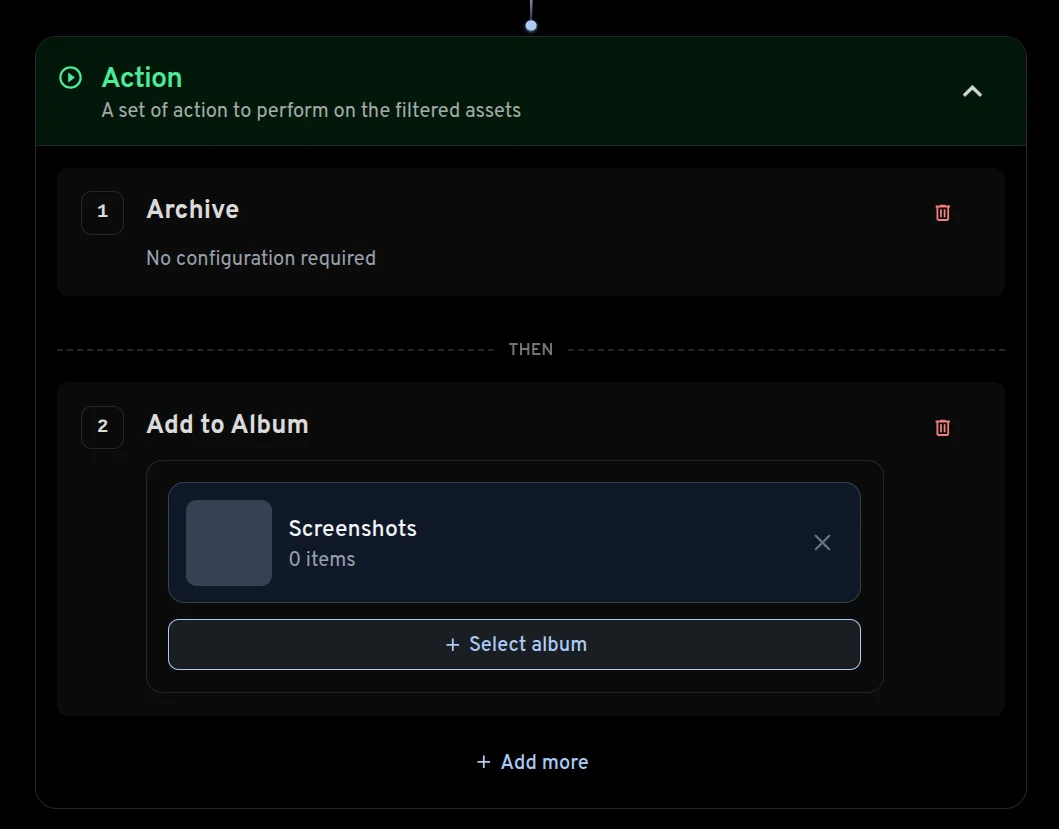Click the step 2 number badge
The image size is (1059, 829).
click(x=102, y=427)
